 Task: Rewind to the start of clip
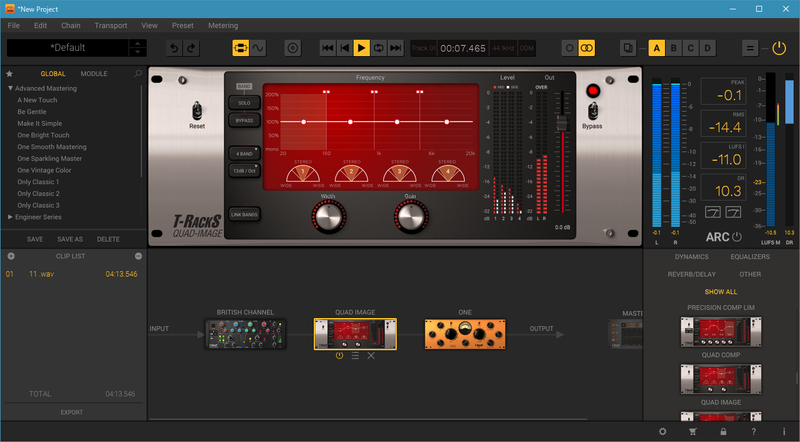tap(344, 48)
